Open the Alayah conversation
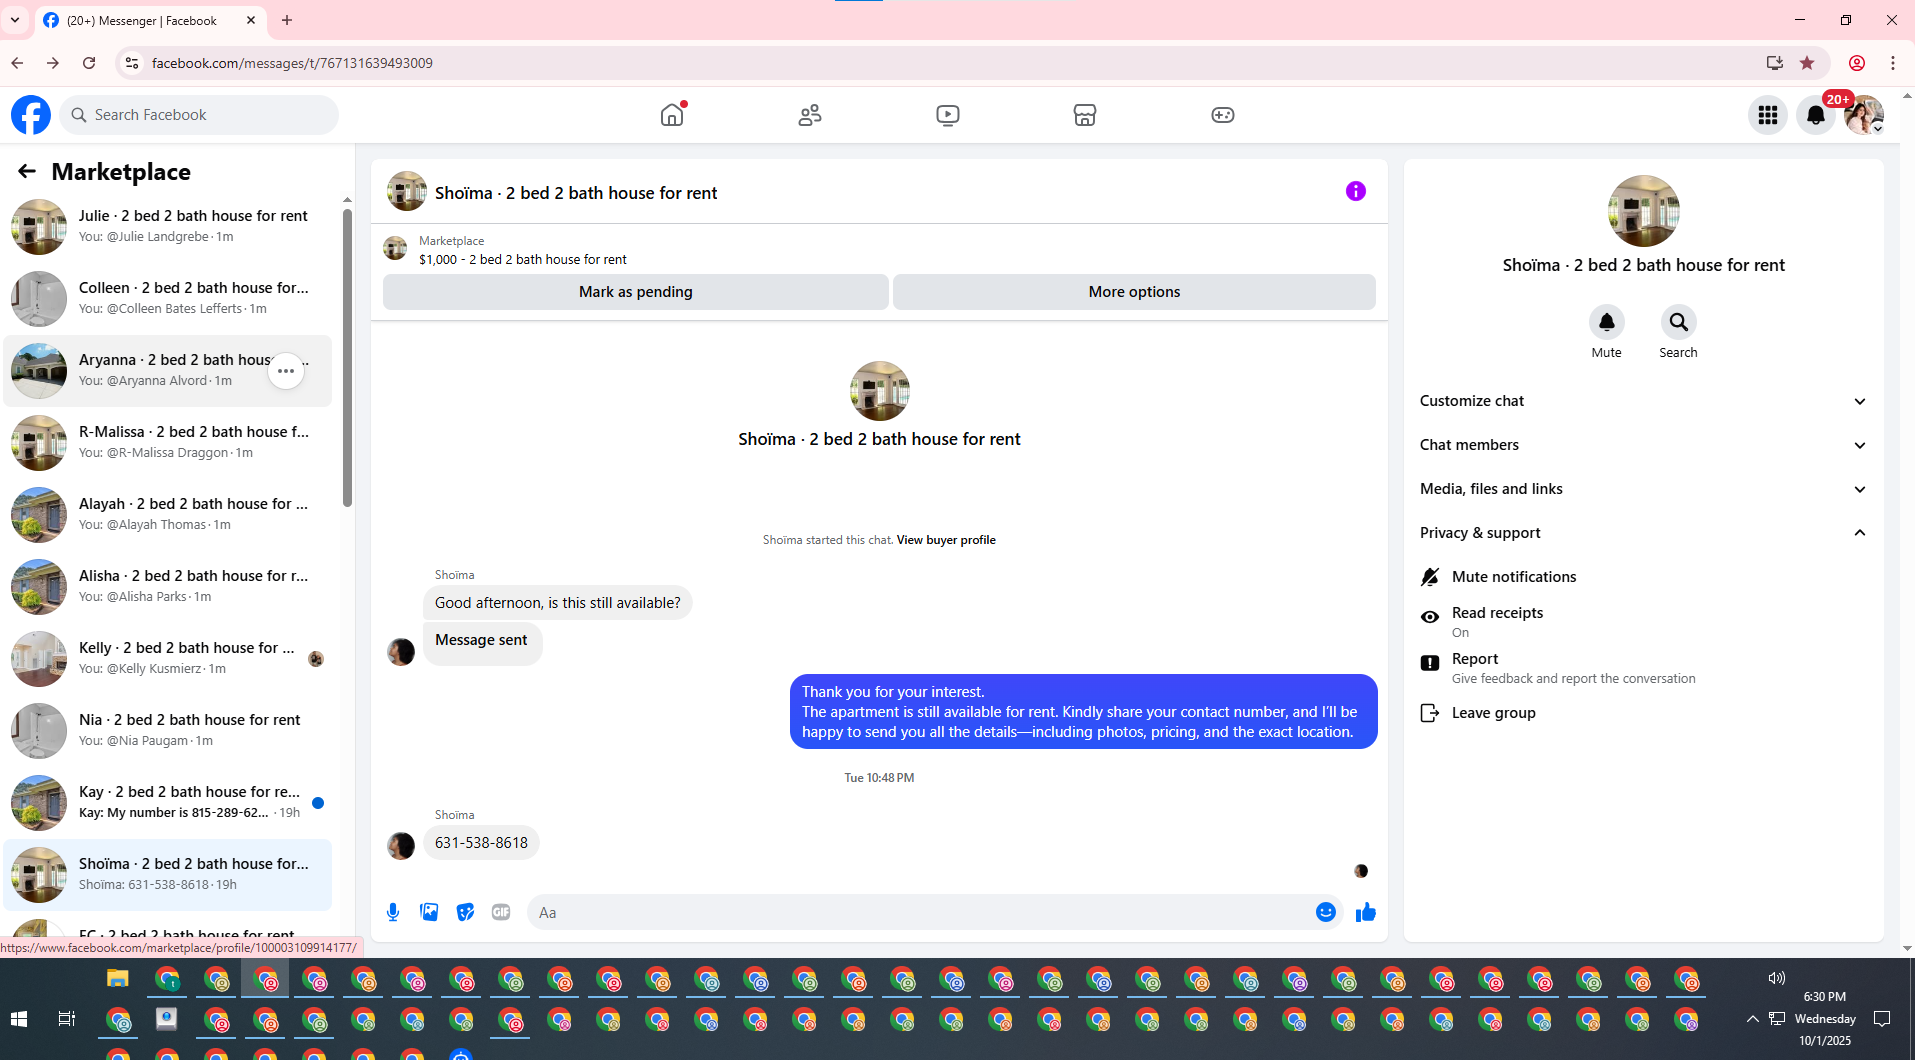 168,515
